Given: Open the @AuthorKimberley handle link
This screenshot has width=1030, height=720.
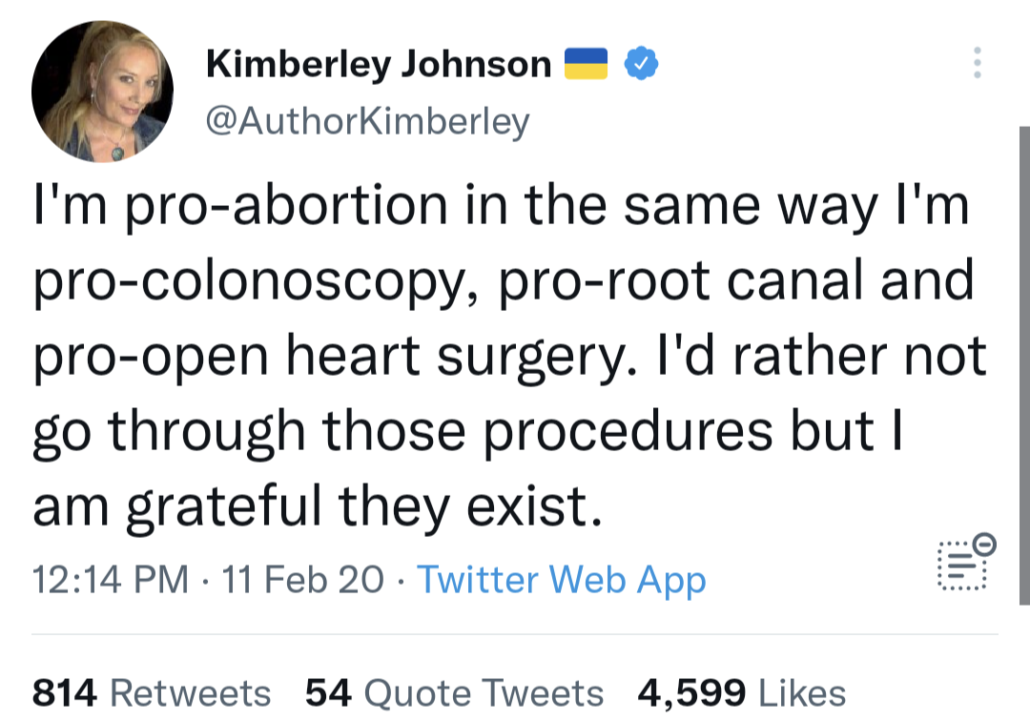Looking at the screenshot, I should 367,121.
